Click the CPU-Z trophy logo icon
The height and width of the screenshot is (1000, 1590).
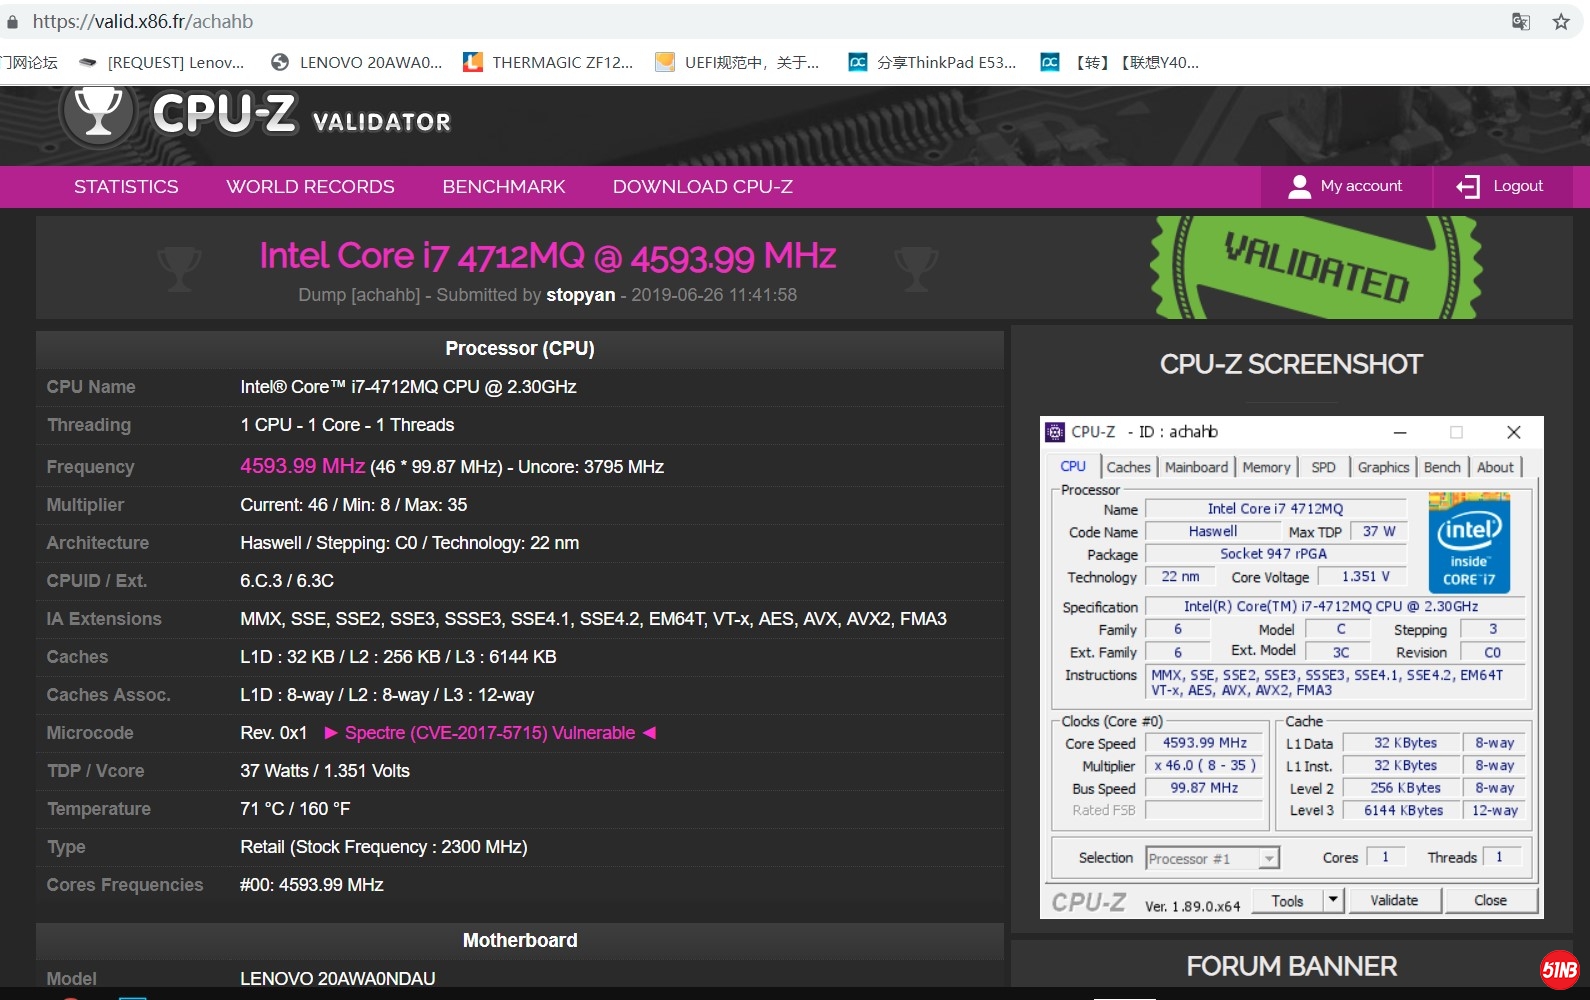pos(97,113)
